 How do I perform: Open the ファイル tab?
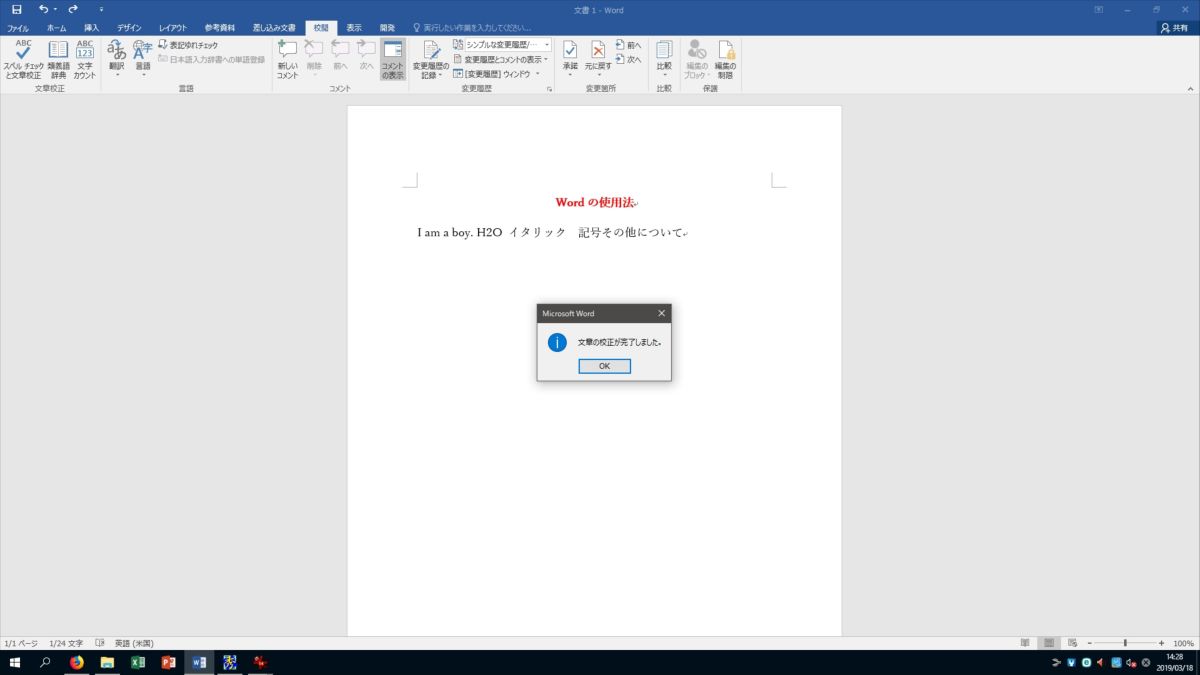pyautogui.click(x=18, y=28)
